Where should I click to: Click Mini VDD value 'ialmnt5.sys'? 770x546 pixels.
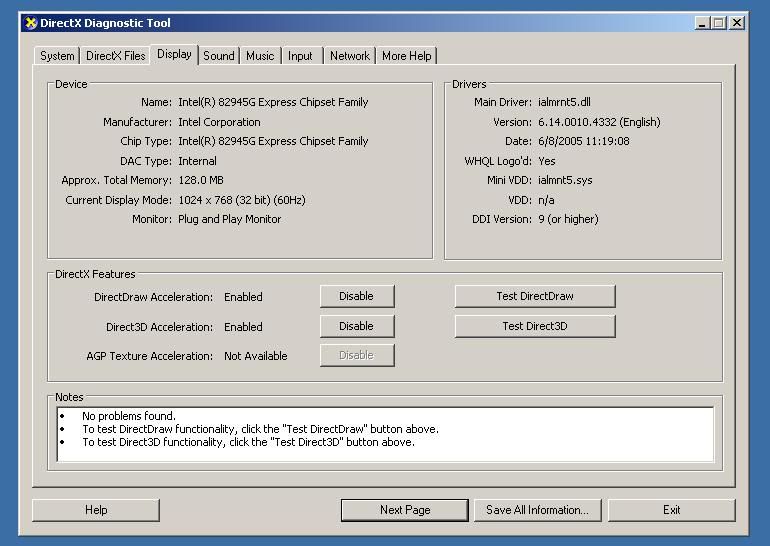tap(565, 180)
